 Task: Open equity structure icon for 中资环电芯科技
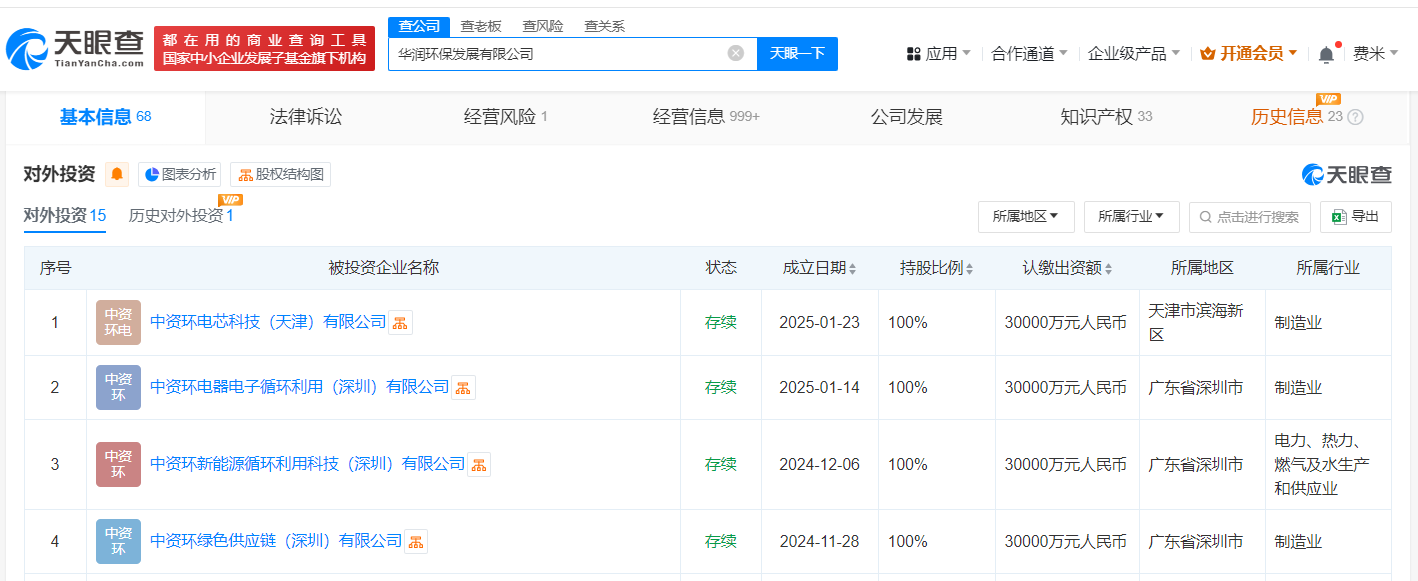pos(400,323)
